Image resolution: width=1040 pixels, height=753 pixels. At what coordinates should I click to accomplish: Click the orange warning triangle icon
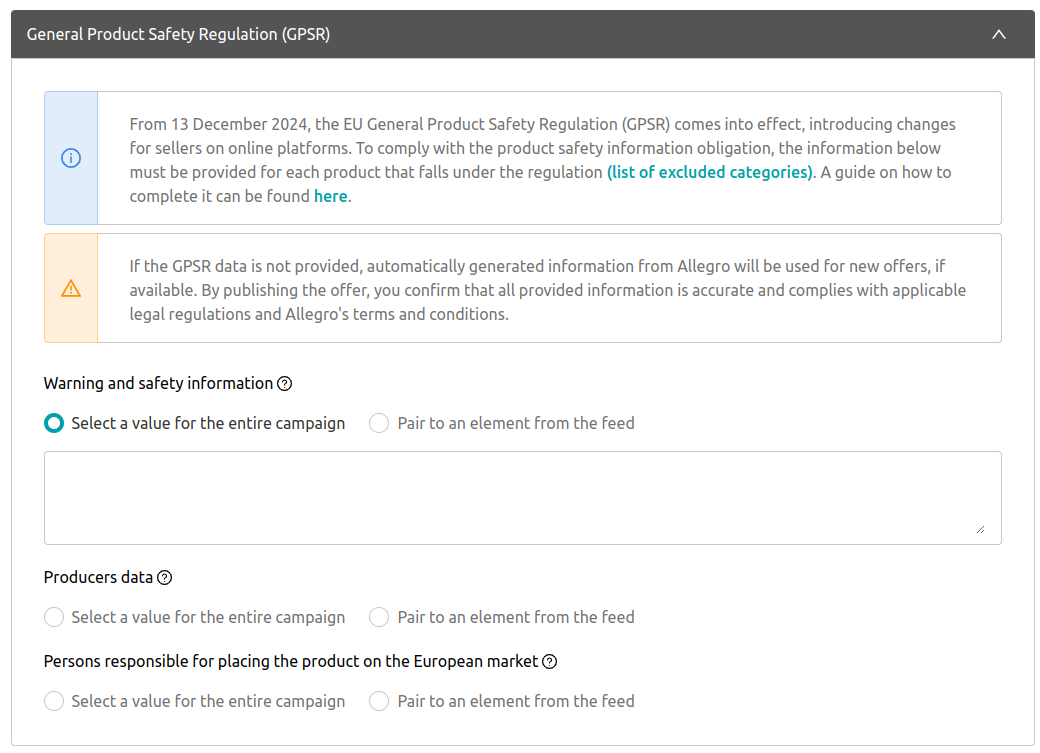click(x=71, y=289)
